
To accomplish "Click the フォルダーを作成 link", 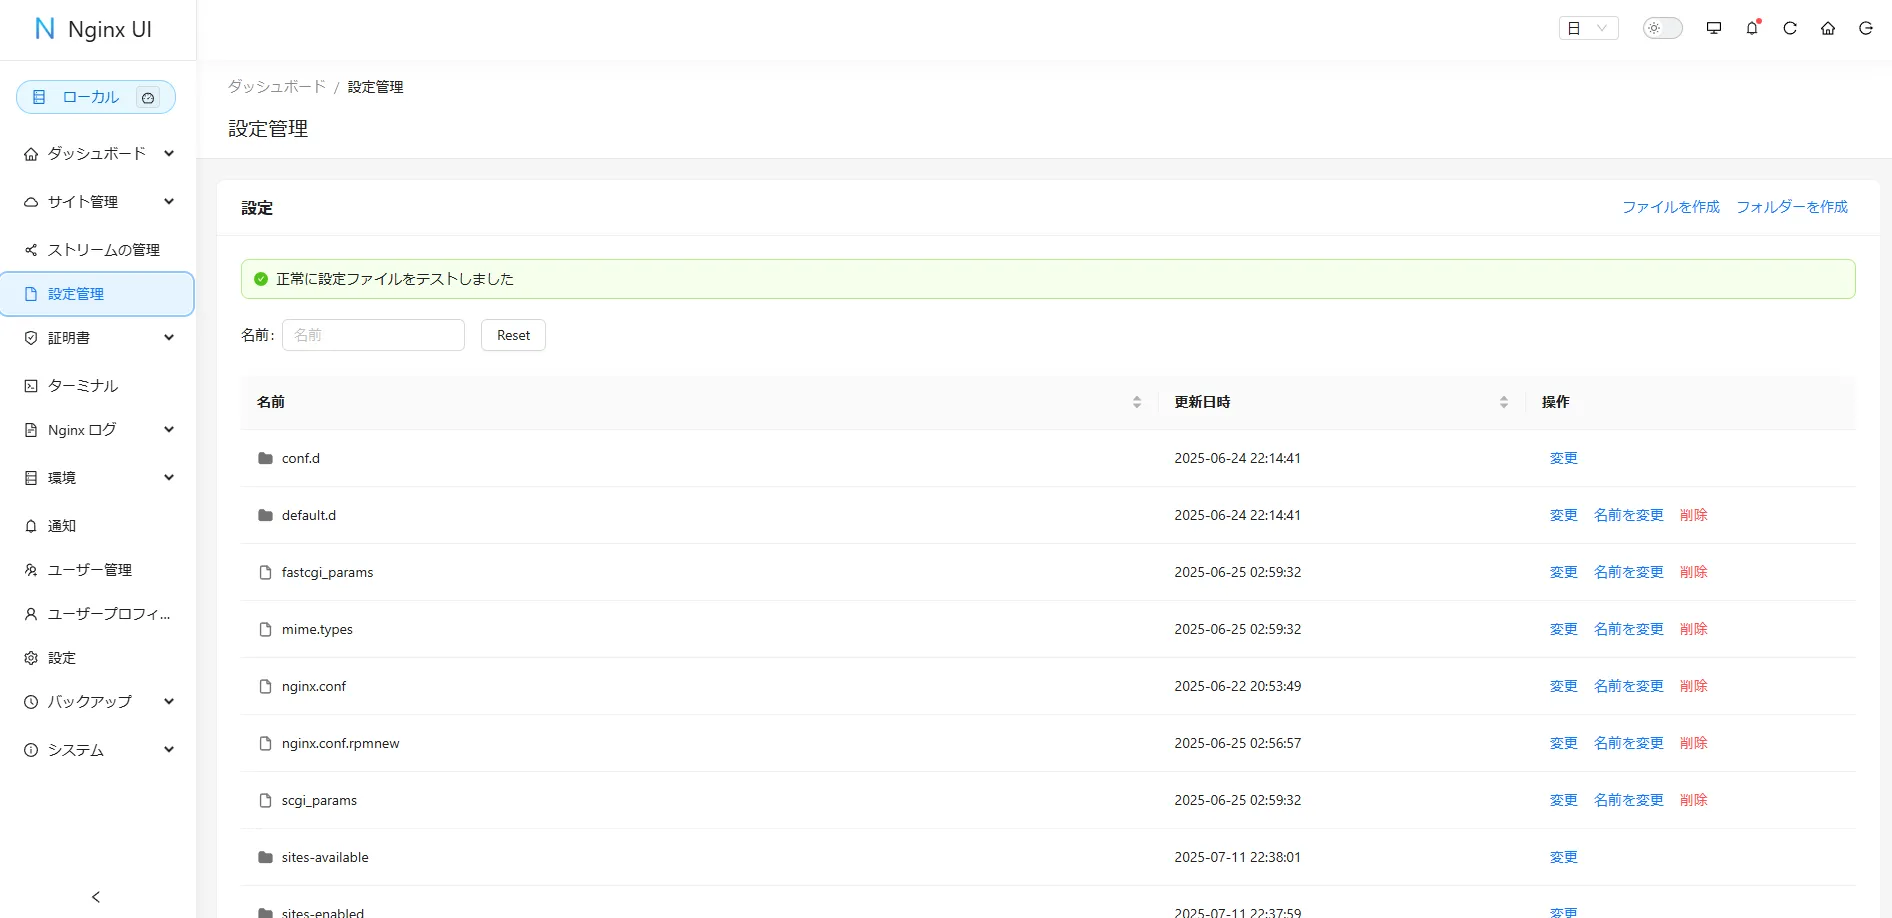I will (x=1792, y=207).
